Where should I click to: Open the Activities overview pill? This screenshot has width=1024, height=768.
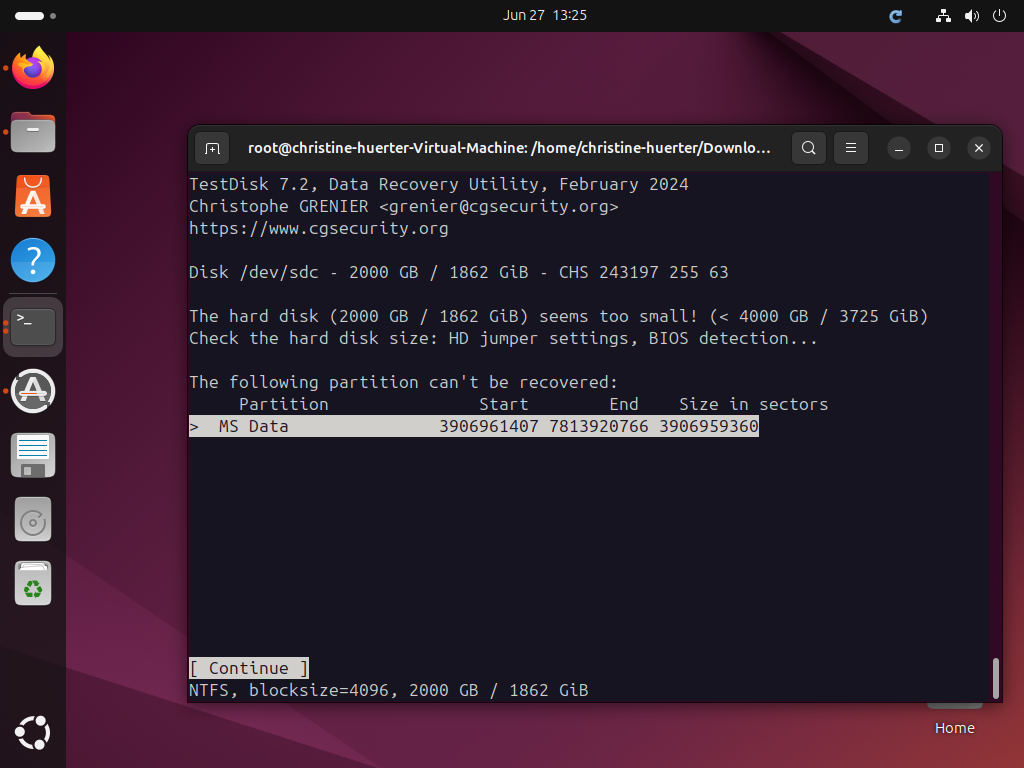tap(35, 16)
